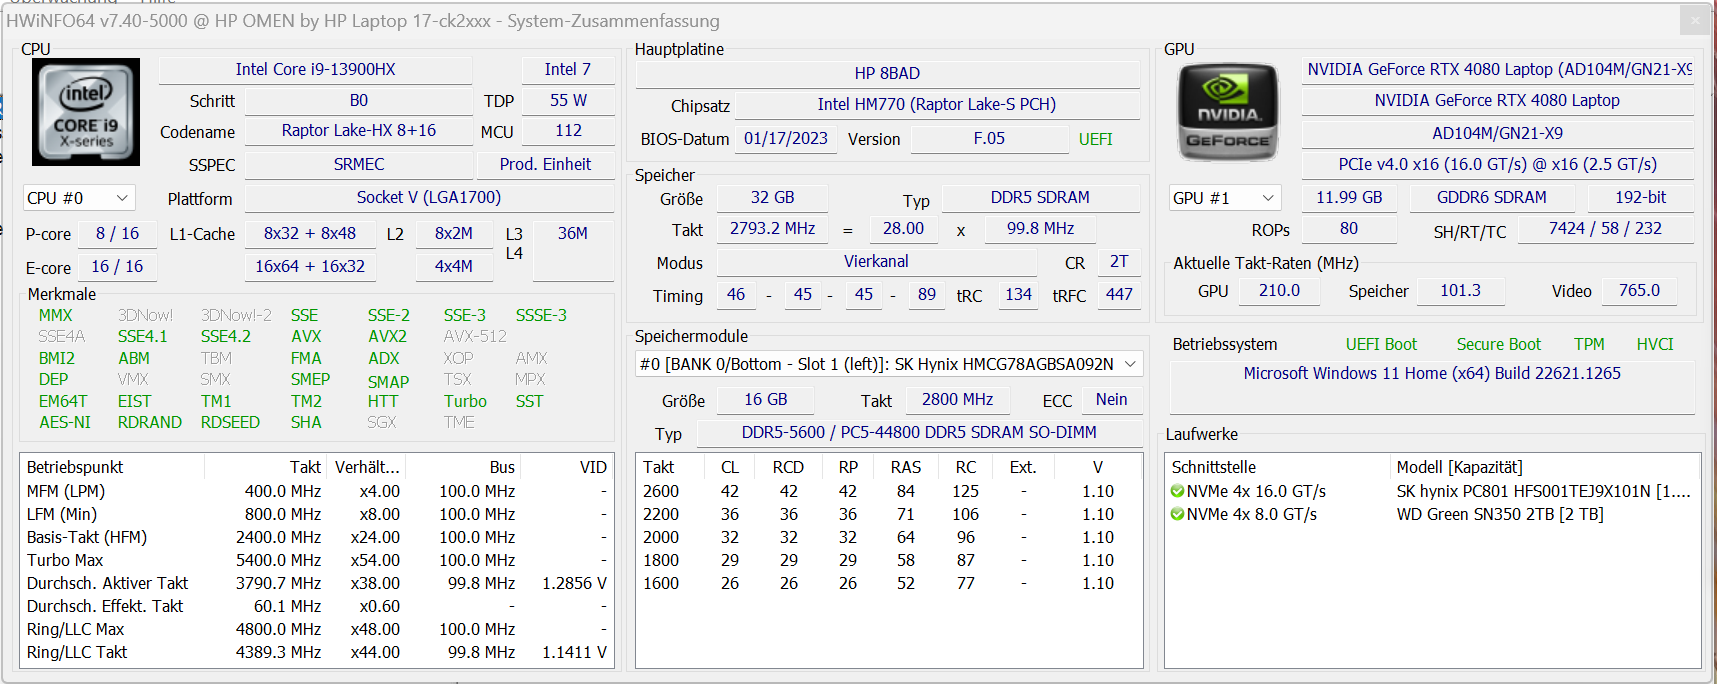Click the Secure Boot indicator
Viewport: 1717px width, 684px height.
pyautogui.click(x=1498, y=344)
